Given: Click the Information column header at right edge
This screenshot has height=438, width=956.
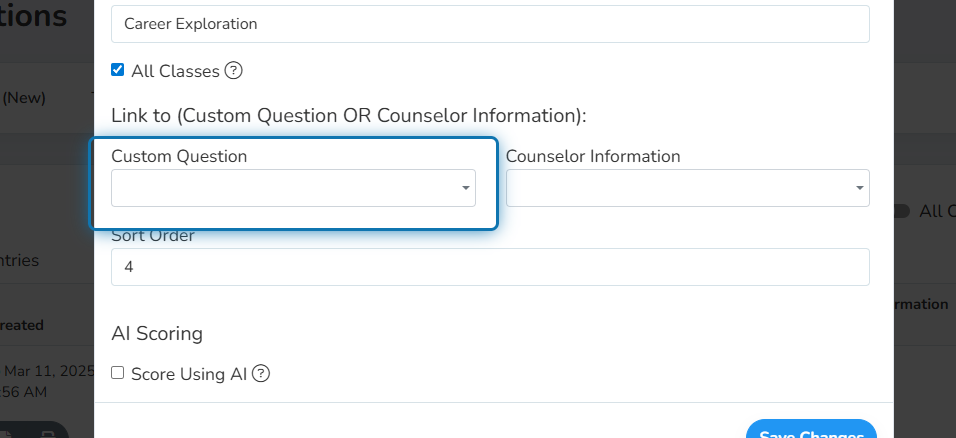Looking at the screenshot, I should tap(921, 304).
